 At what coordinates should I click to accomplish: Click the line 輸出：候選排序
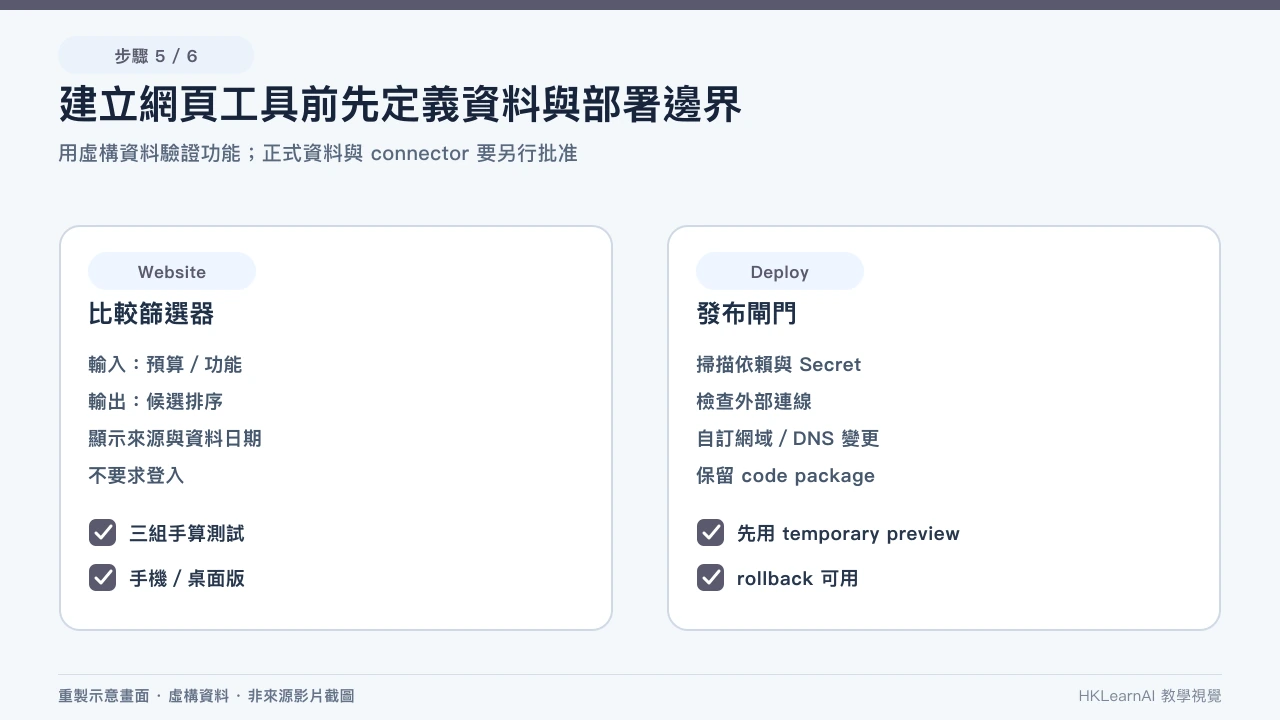(155, 401)
